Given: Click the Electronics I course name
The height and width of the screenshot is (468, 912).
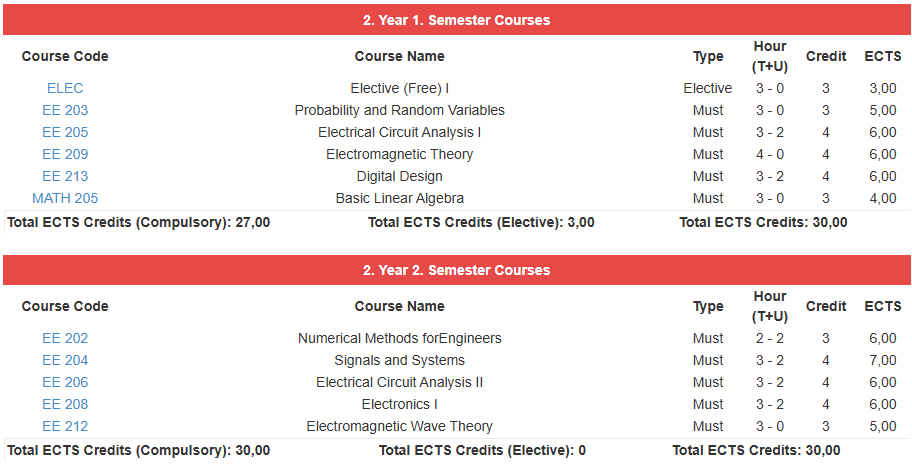Looking at the screenshot, I should coord(399,404).
